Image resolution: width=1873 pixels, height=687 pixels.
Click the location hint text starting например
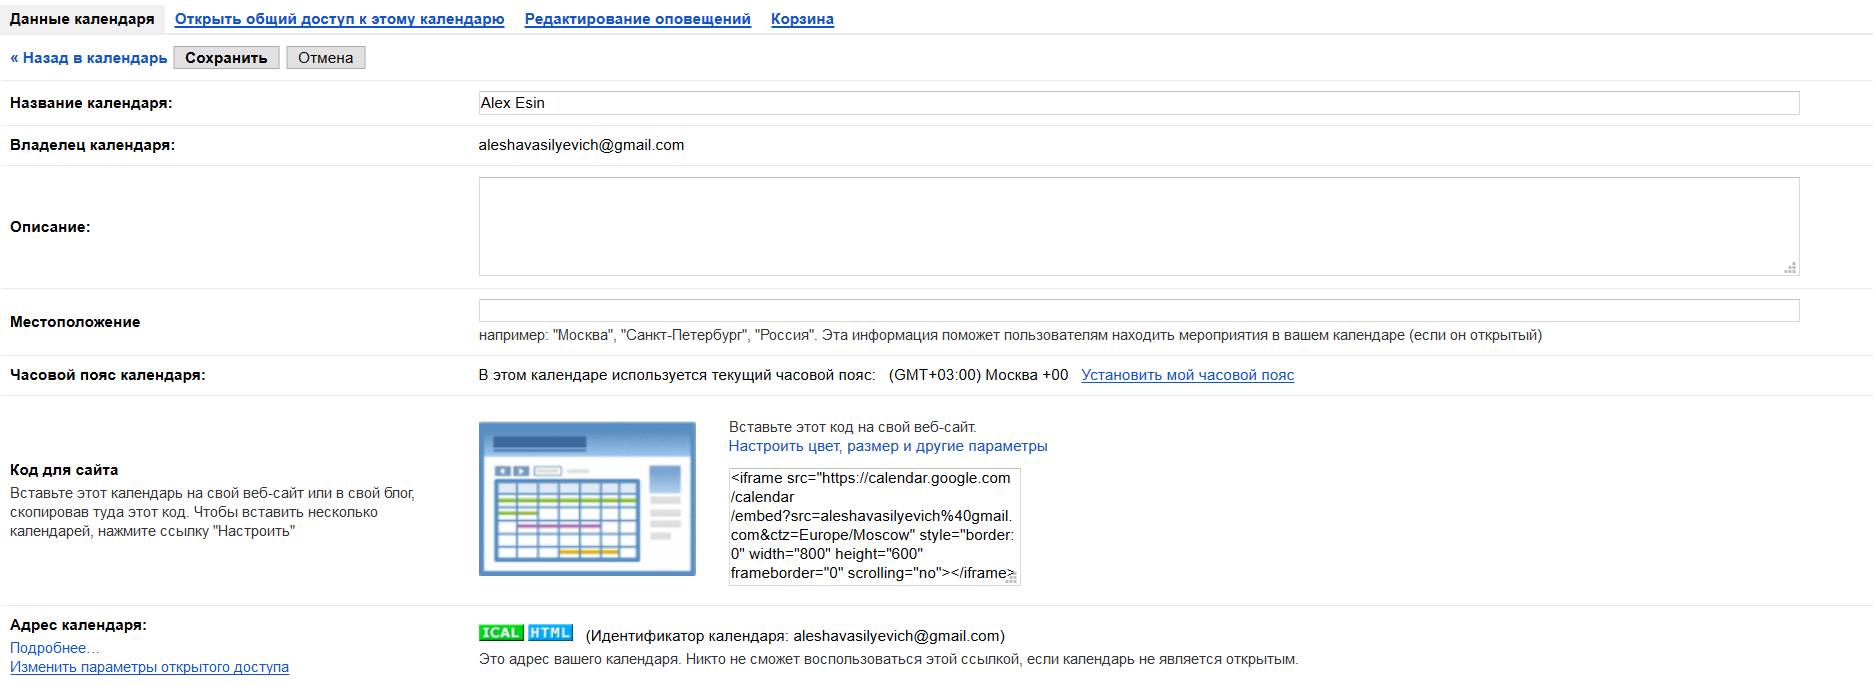point(1010,335)
